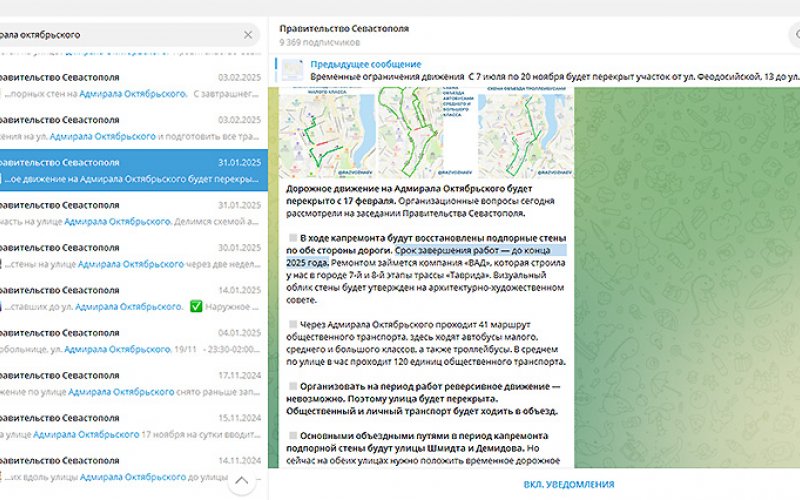Clear the search field with the X icon
800x500 pixels.
pos(248,35)
